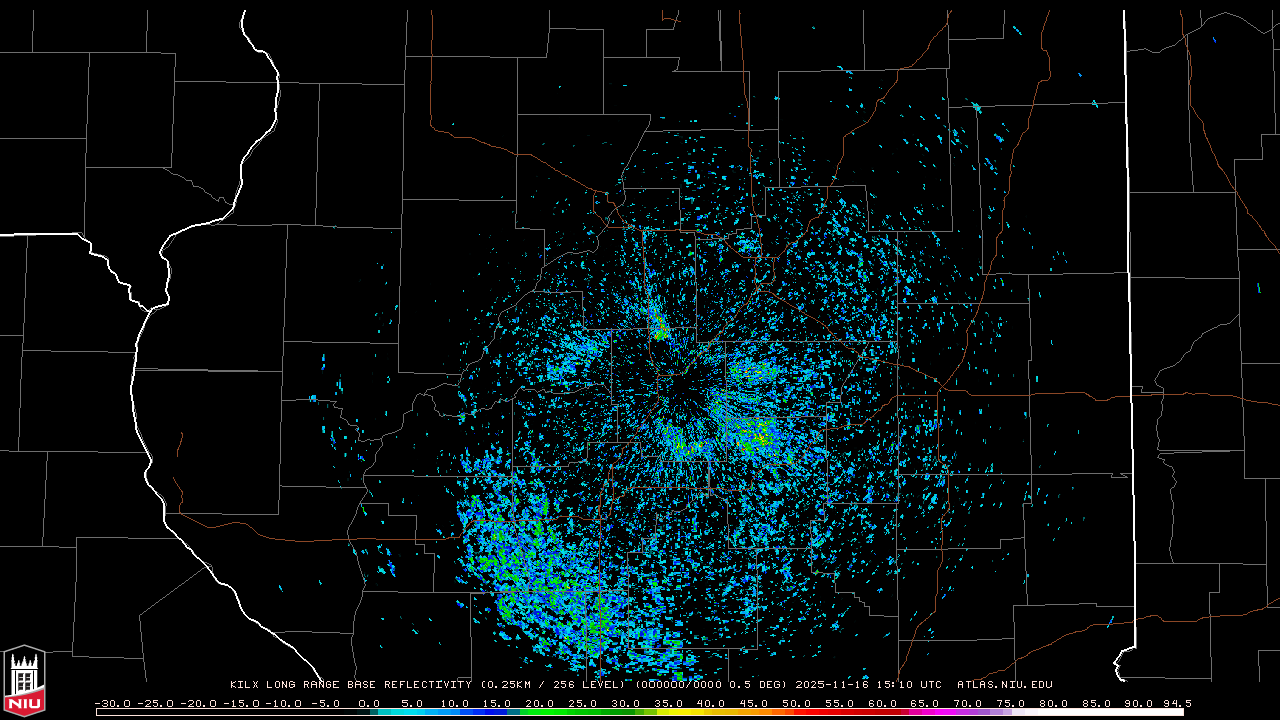Click the 2025-11-16 15:10 UTC timestamp

(x=868, y=685)
